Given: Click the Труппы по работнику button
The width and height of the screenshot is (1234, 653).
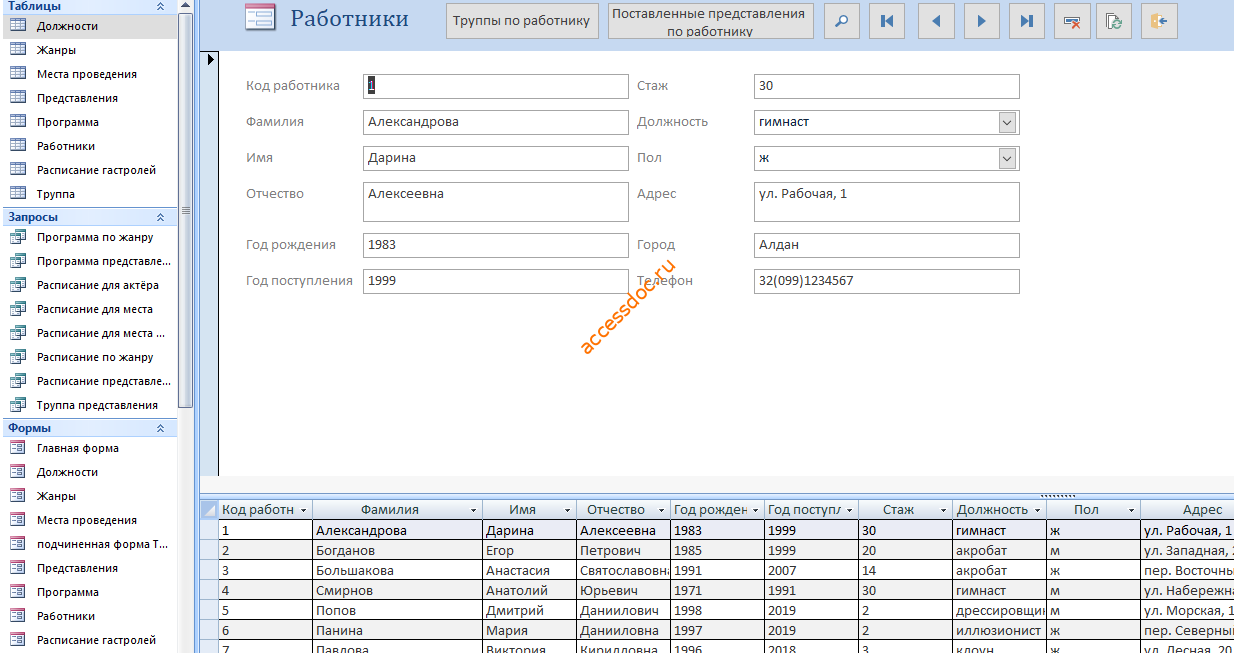Looking at the screenshot, I should point(522,21).
